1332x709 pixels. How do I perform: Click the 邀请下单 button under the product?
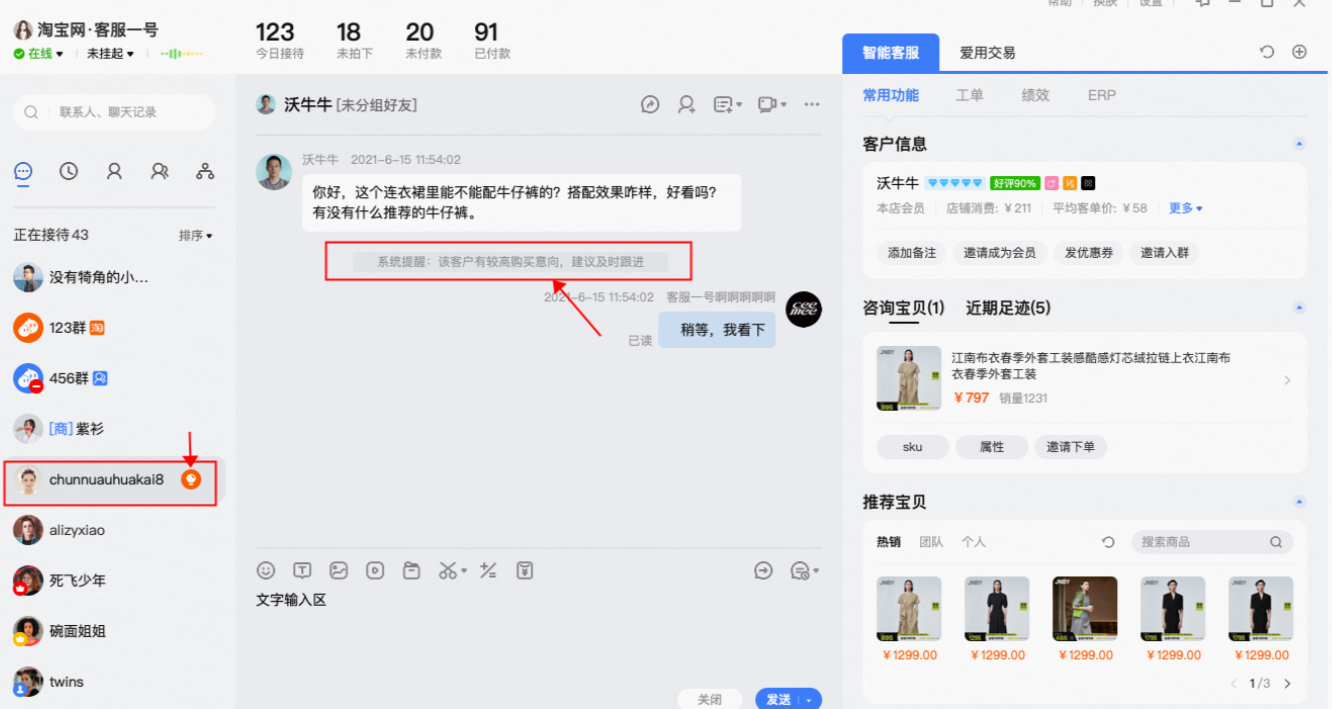(x=1070, y=447)
